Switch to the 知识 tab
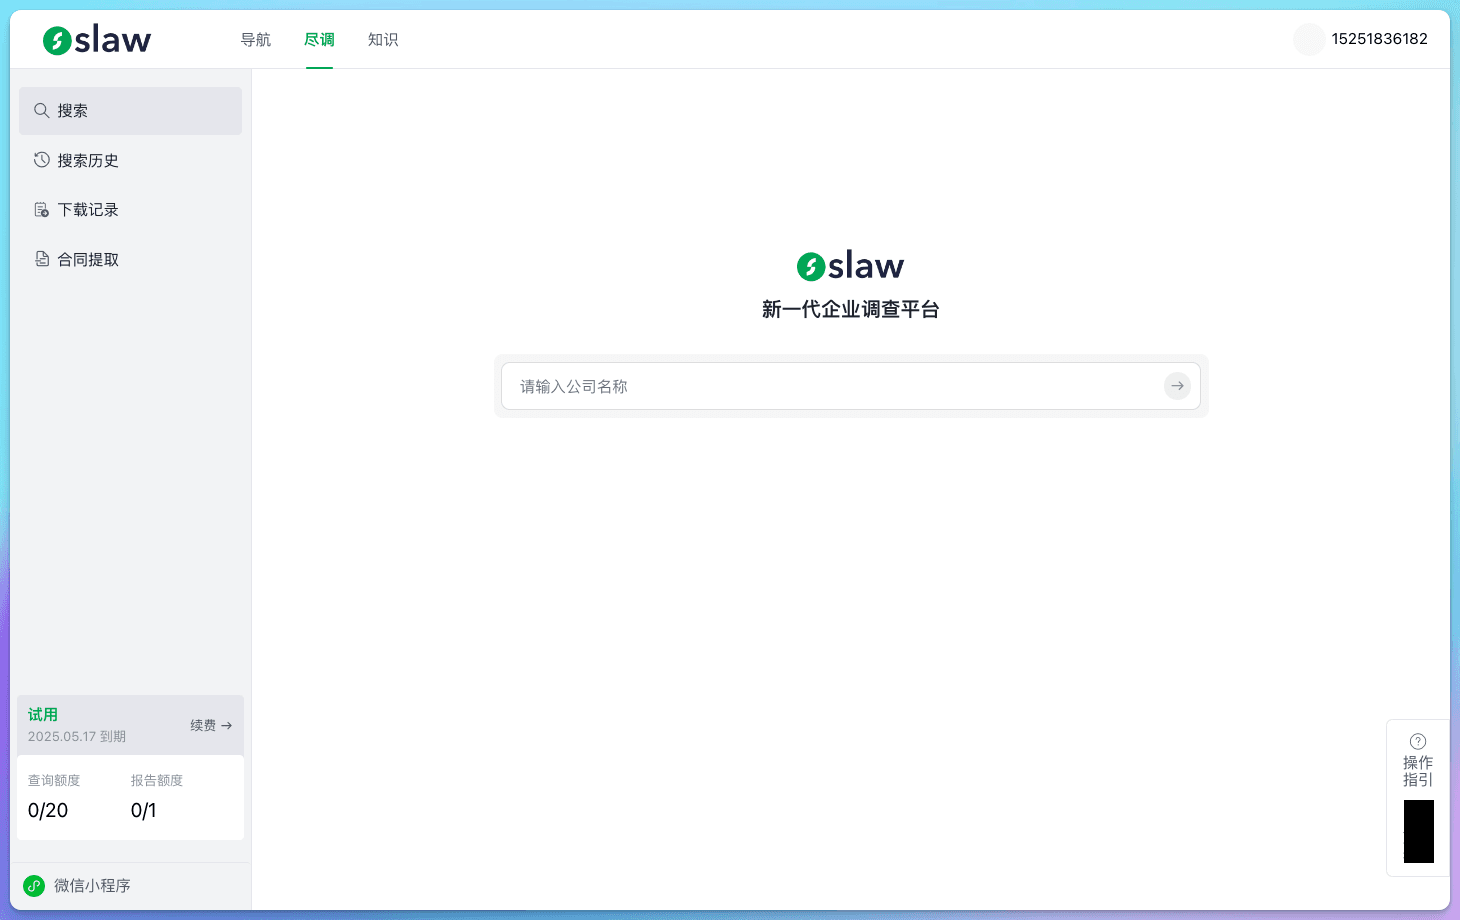Image resolution: width=1460 pixels, height=920 pixels. pos(383,40)
